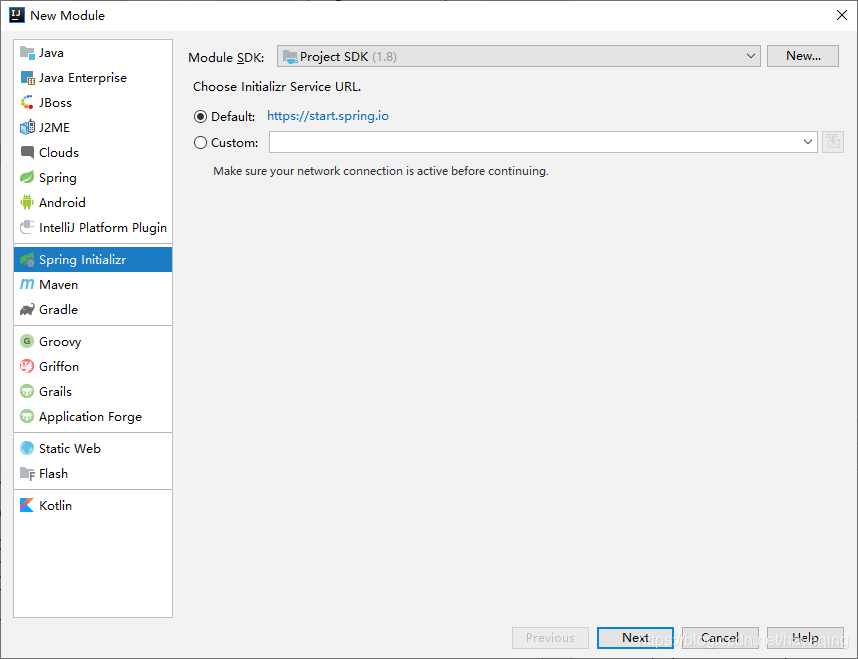
Task: Select IntelliJ Platform Plugin in the list
Action: pos(93,227)
